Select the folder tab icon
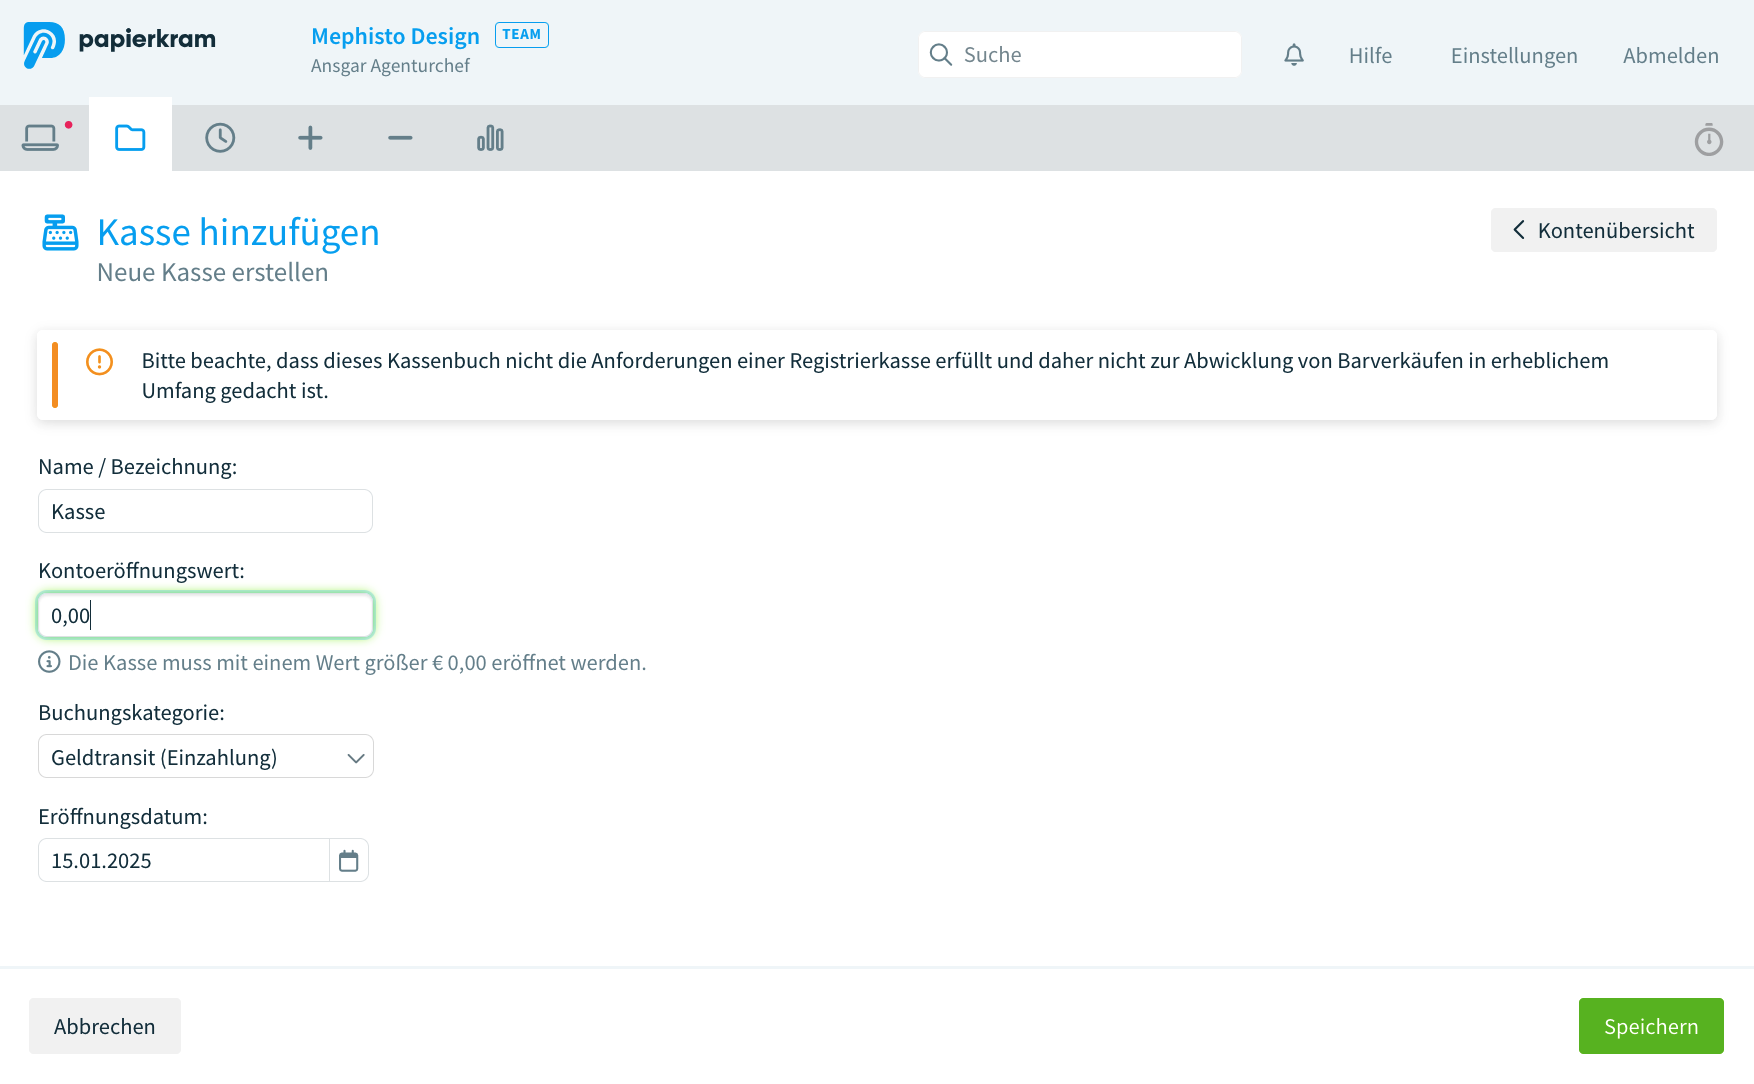1754x1084 pixels. (x=130, y=138)
